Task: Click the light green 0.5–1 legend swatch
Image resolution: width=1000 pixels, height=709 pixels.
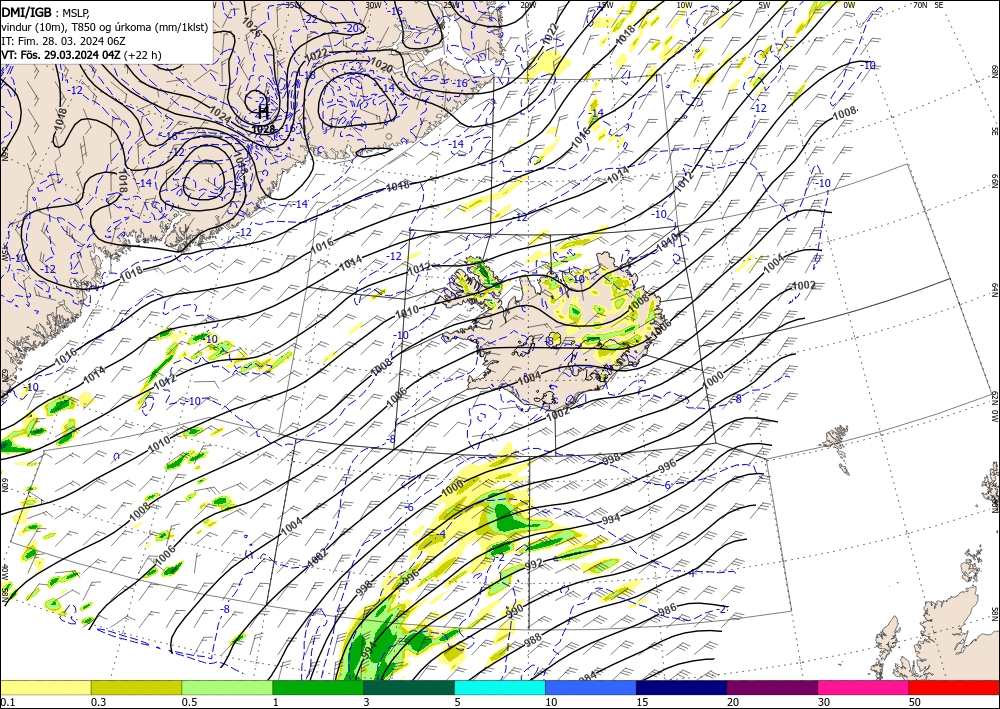Action: (227, 687)
